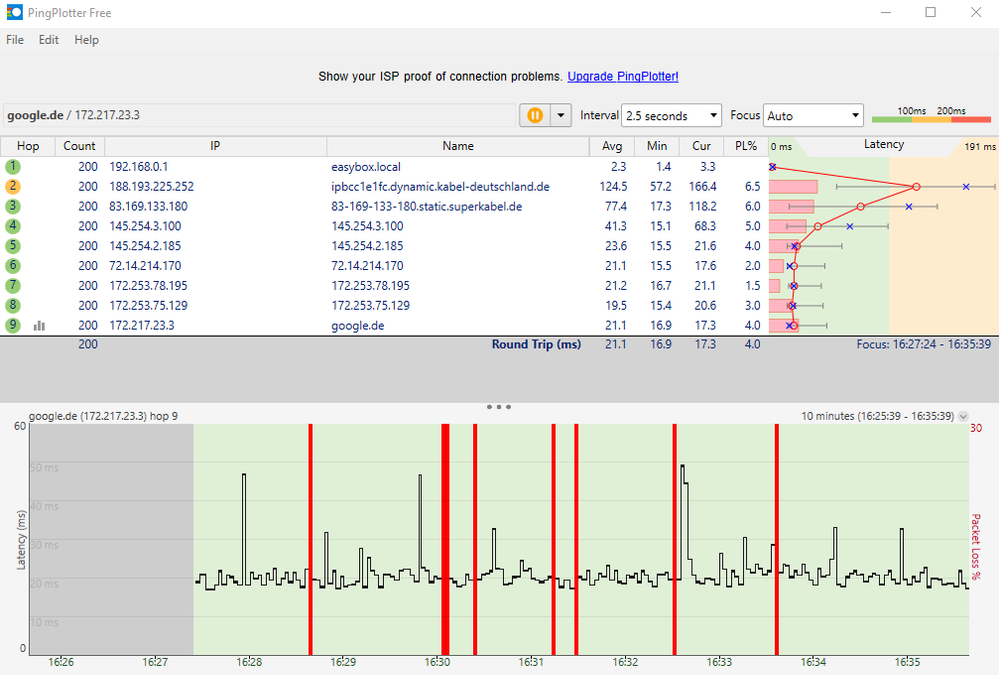The width and height of the screenshot is (999, 675).
Task: Open the File menu
Action: click(x=15, y=40)
